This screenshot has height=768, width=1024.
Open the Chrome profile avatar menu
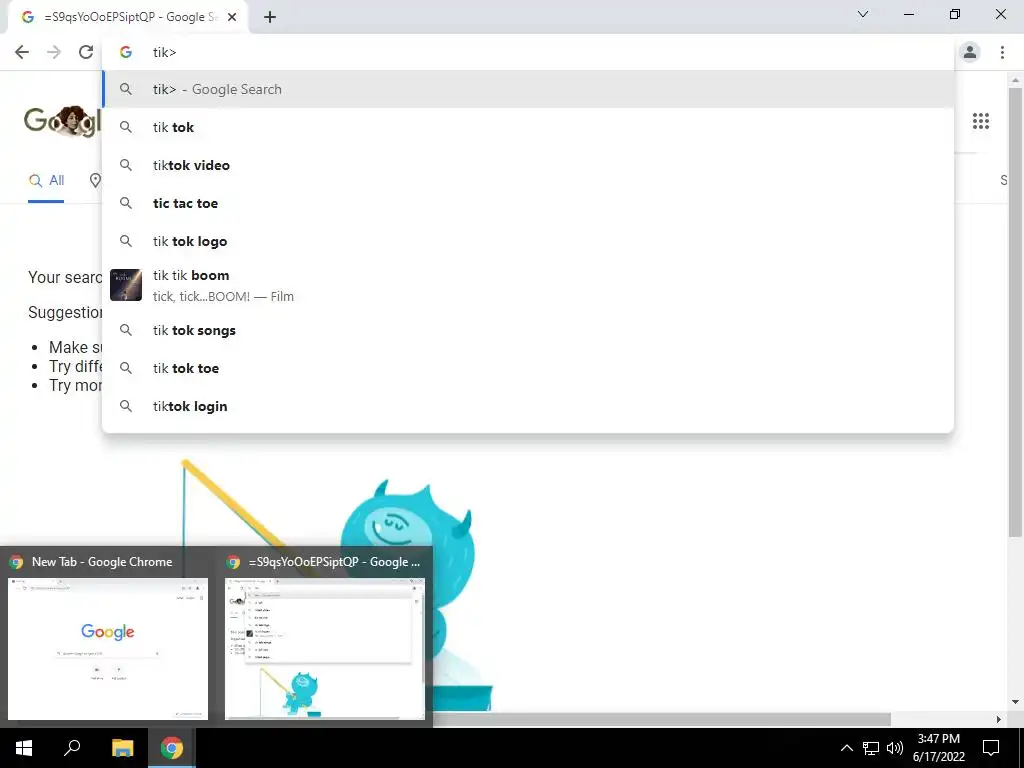pyautogui.click(x=970, y=52)
